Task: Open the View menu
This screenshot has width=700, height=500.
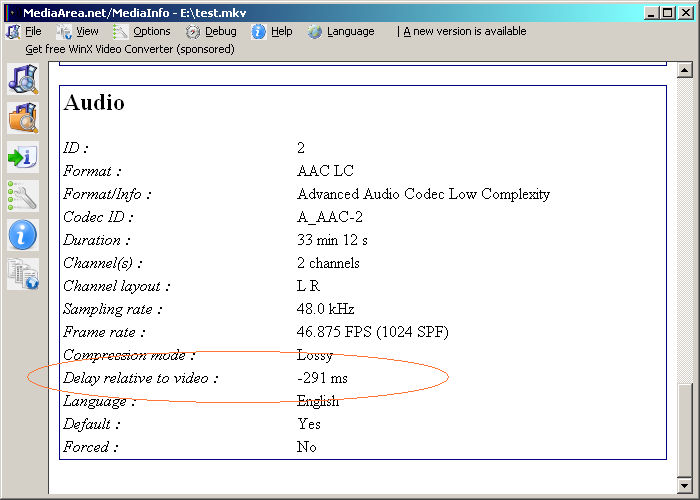Action: pyautogui.click(x=87, y=31)
